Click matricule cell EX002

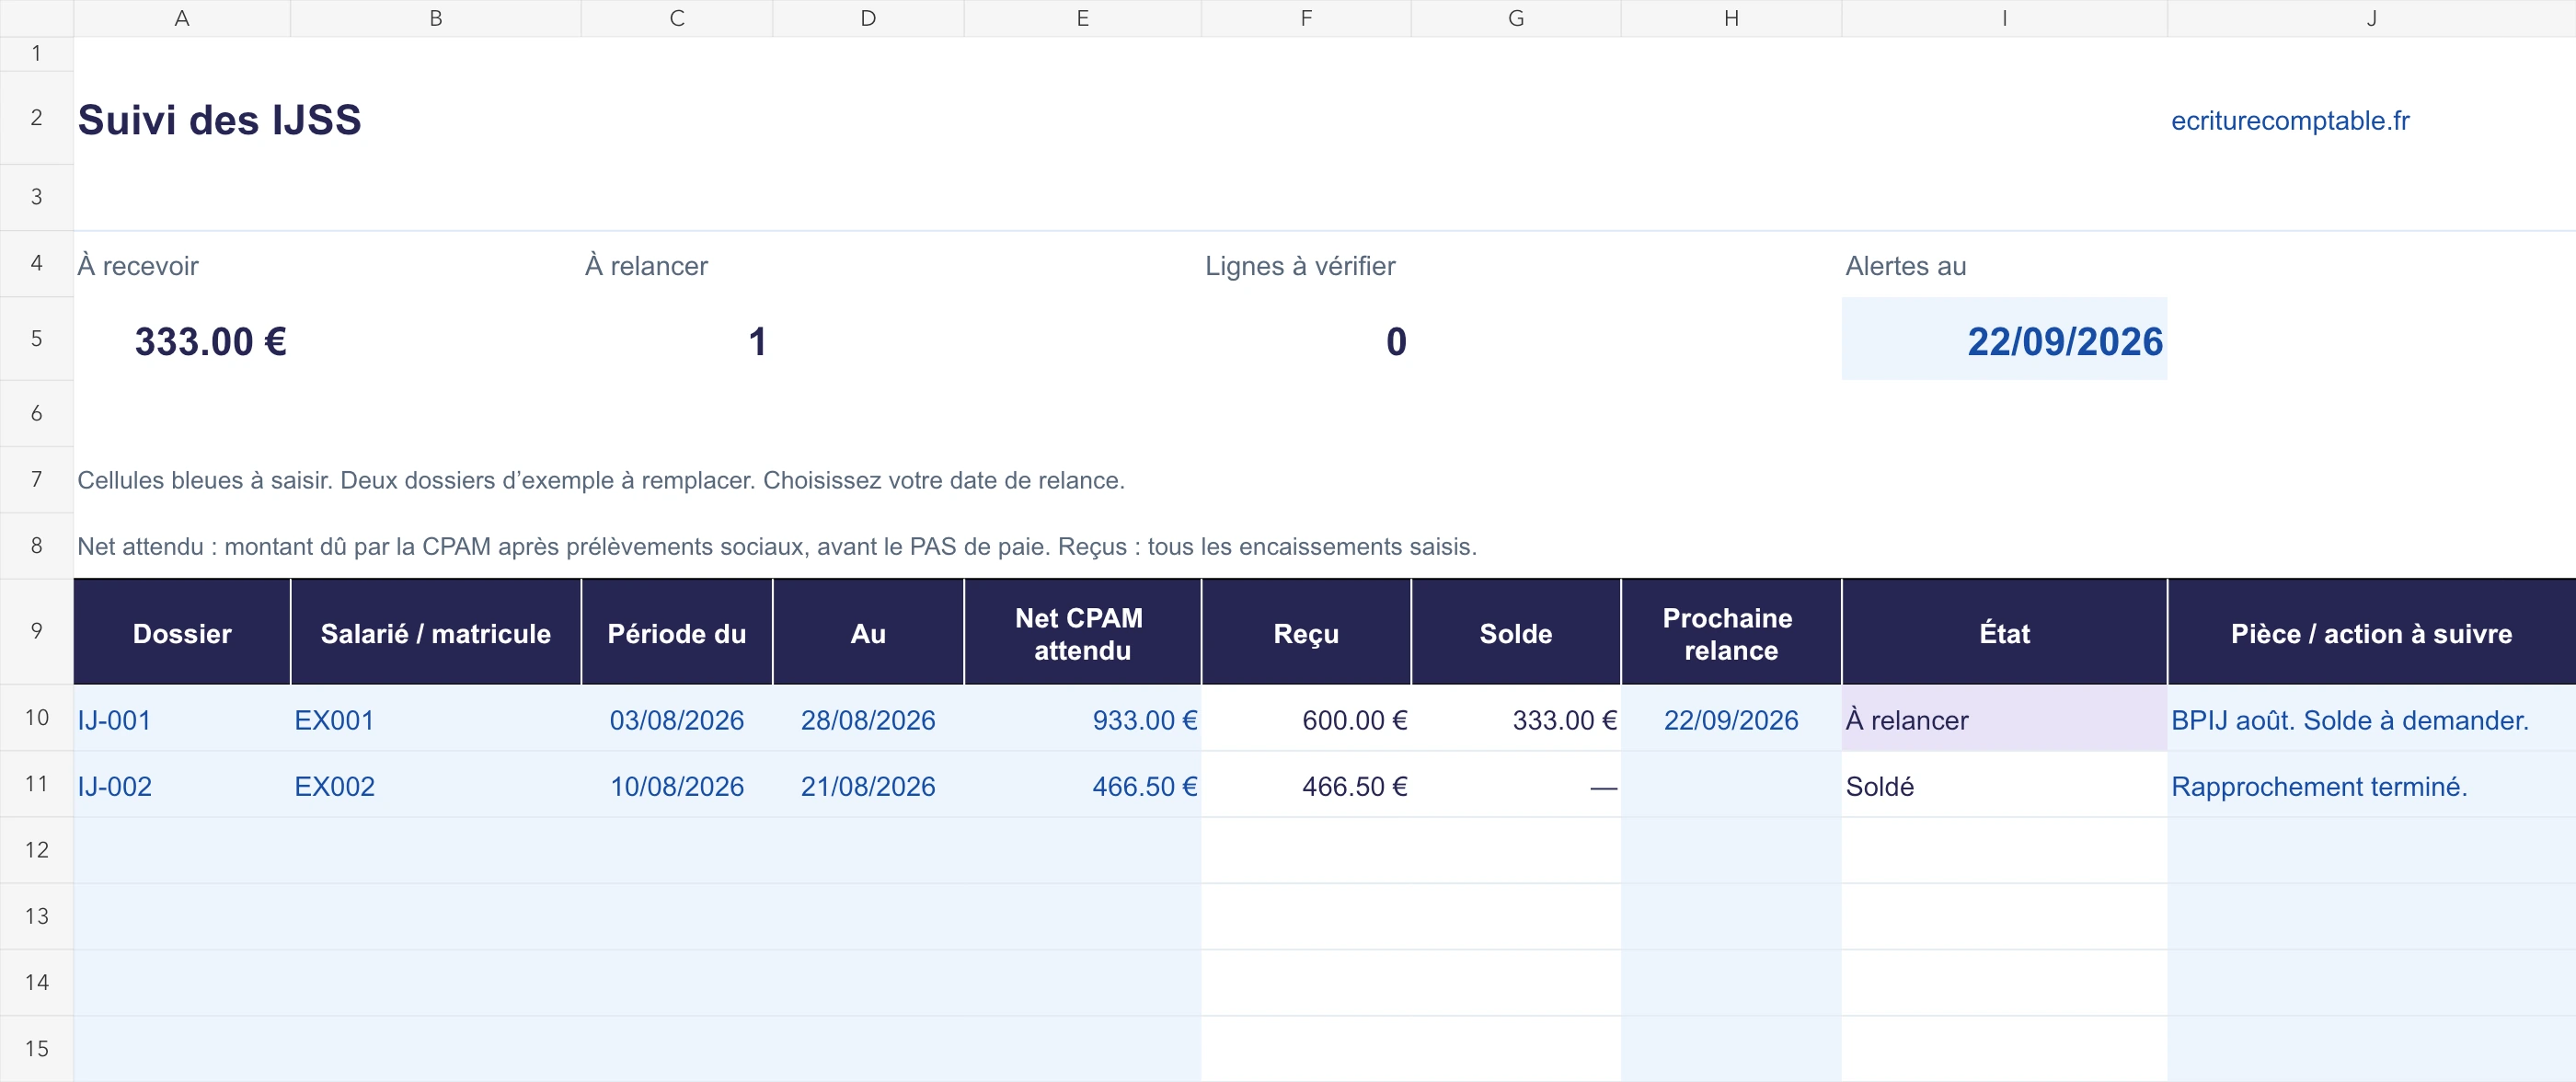click(436, 785)
